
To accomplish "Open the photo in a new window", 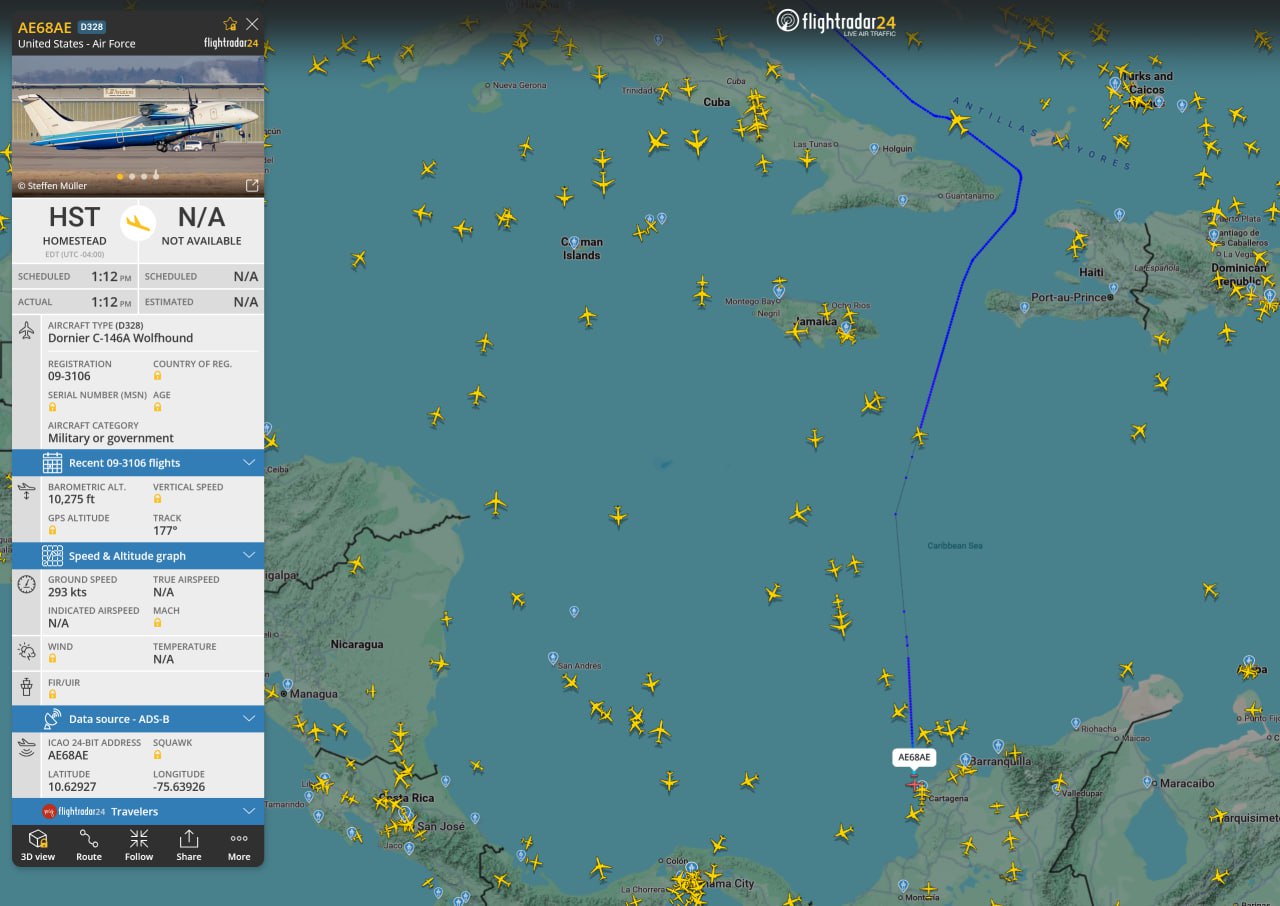I will click(x=252, y=185).
